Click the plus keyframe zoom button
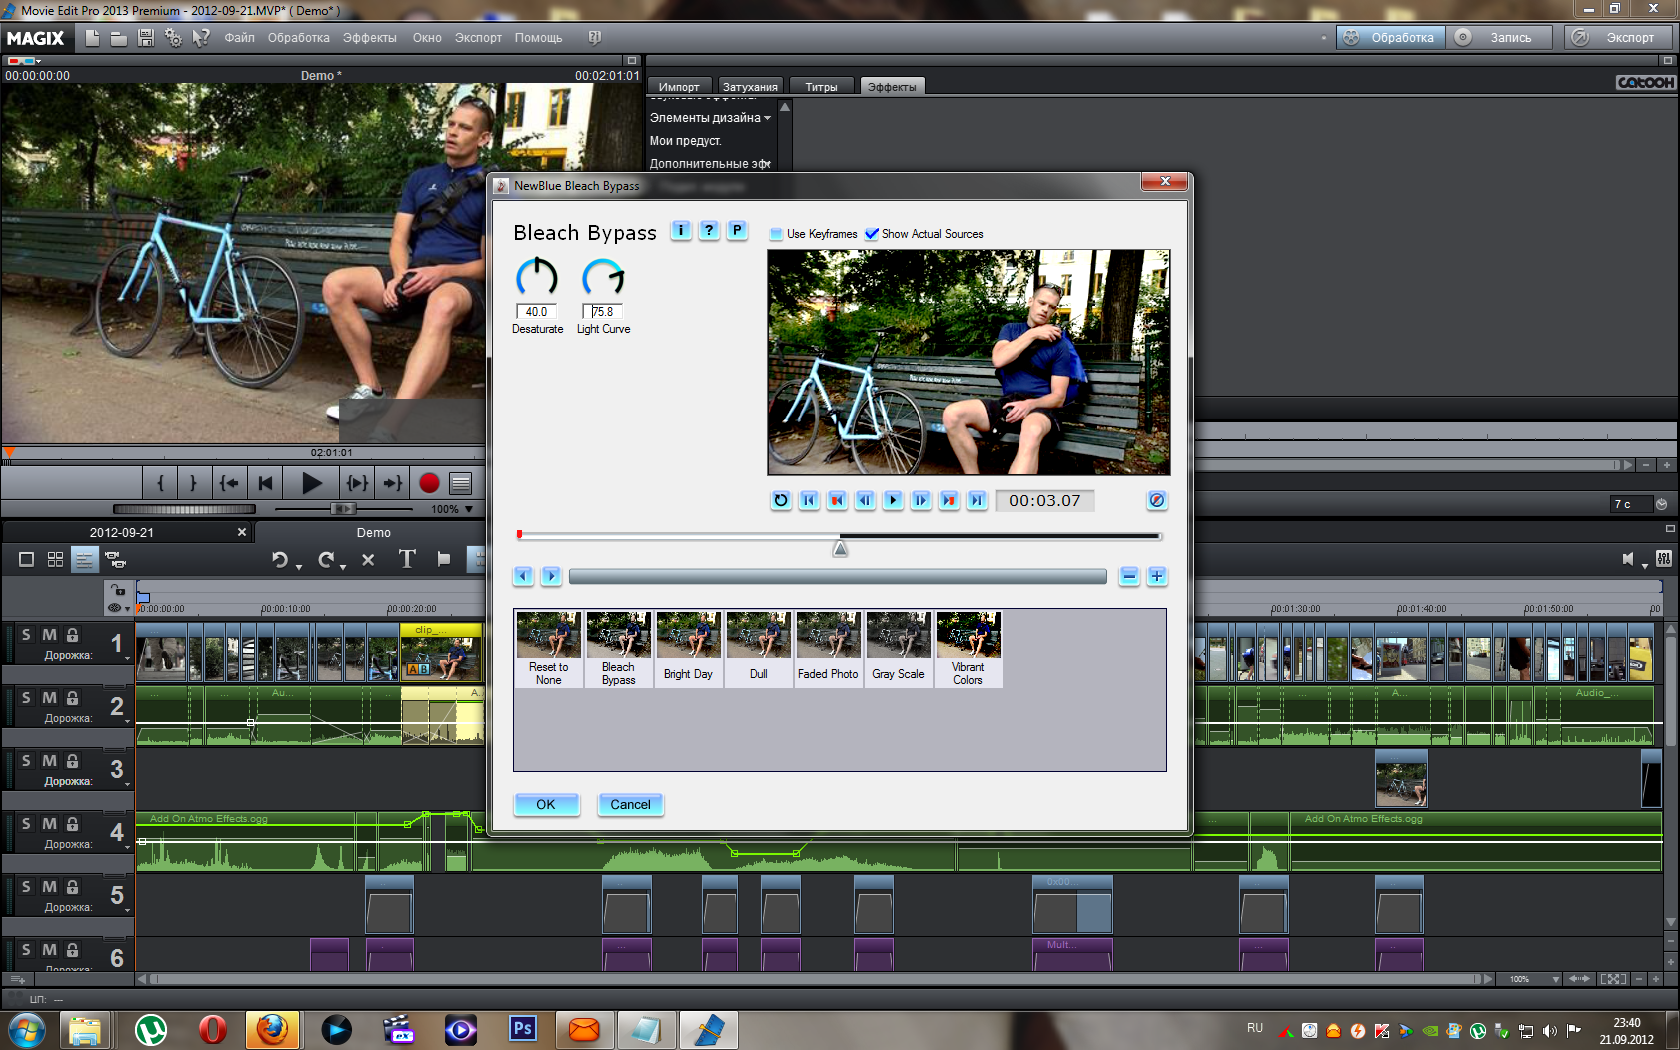Viewport: 1680px width, 1050px height. pyautogui.click(x=1157, y=576)
